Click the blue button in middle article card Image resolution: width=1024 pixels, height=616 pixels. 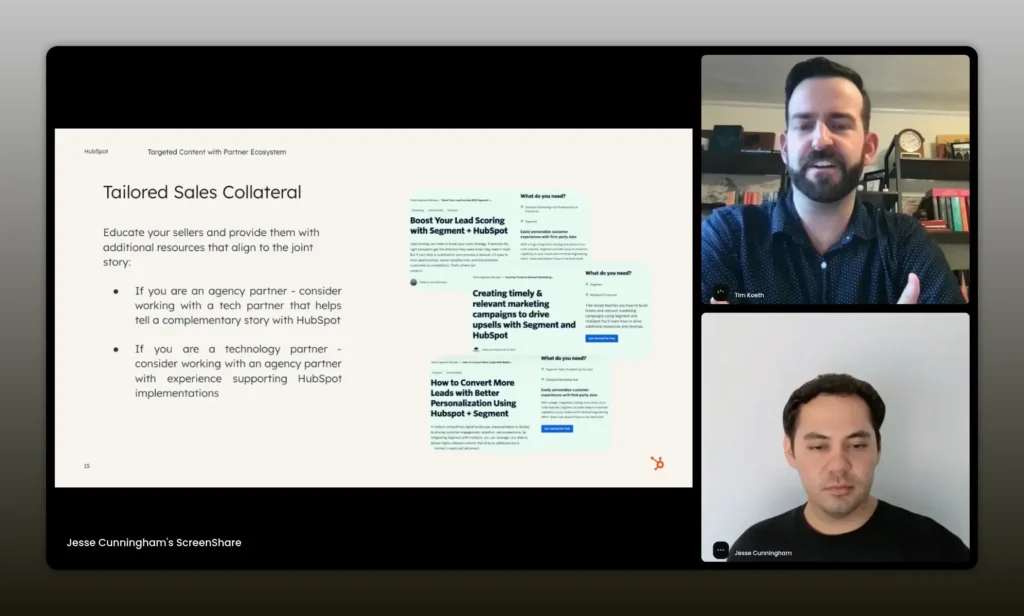click(x=601, y=338)
